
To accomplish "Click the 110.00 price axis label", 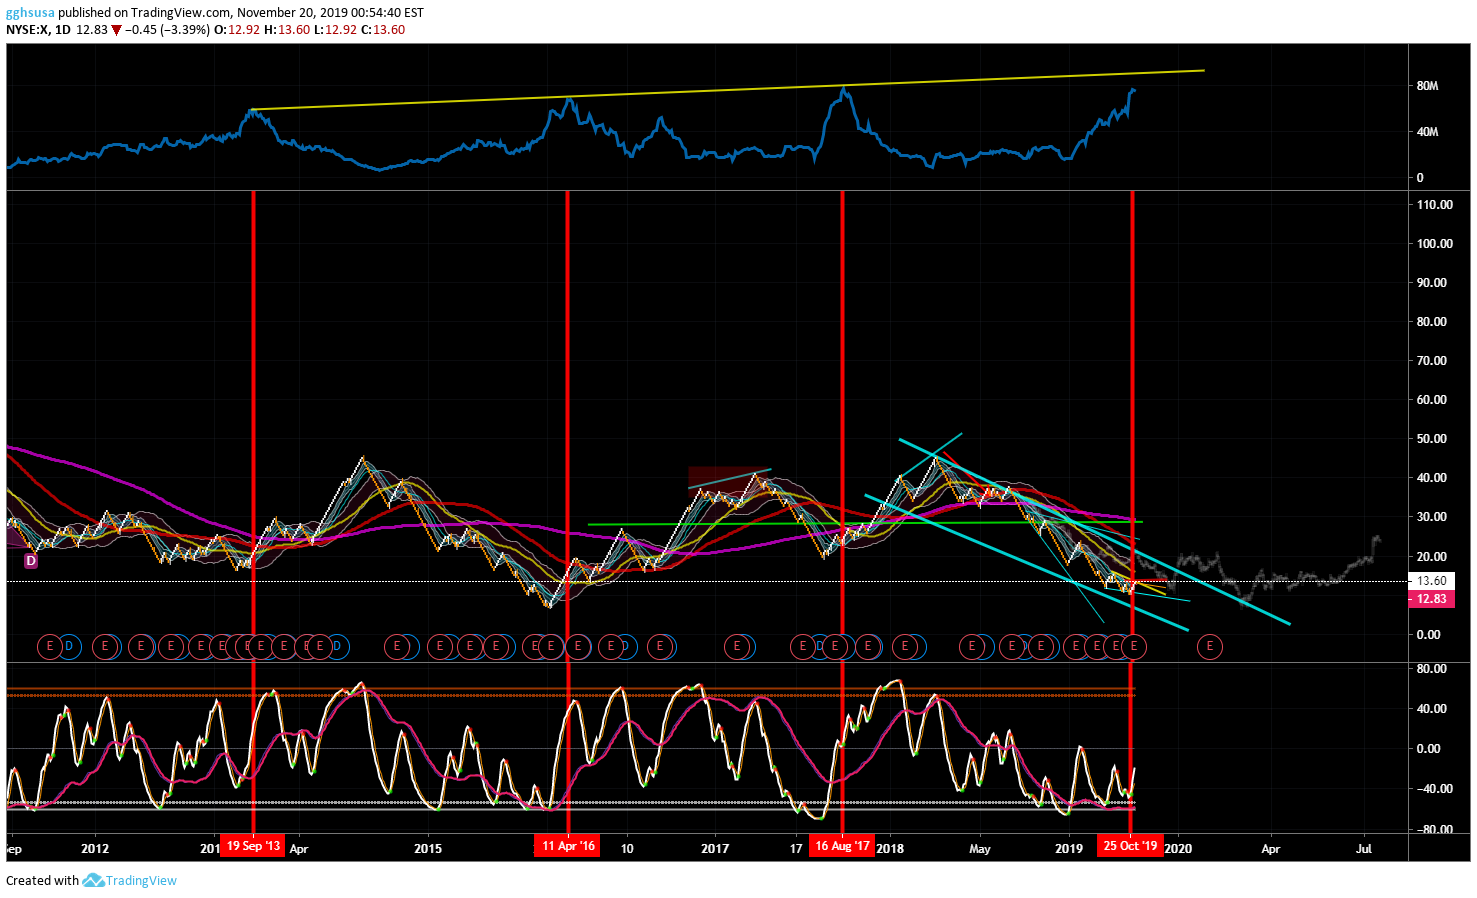I will pyautogui.click(x=1434, y=205).
